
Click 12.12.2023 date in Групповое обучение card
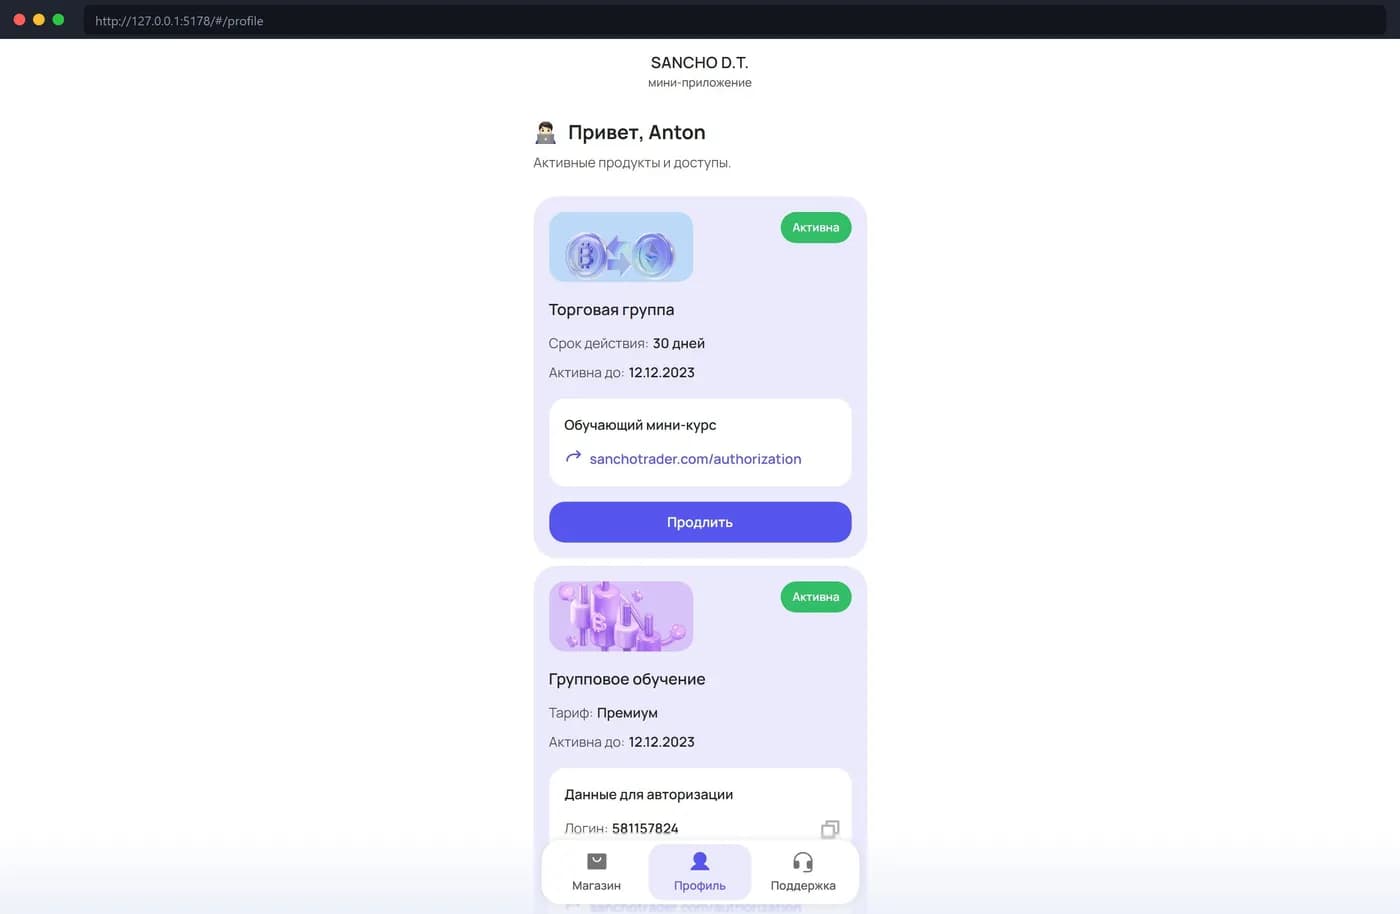click(662, 742)
